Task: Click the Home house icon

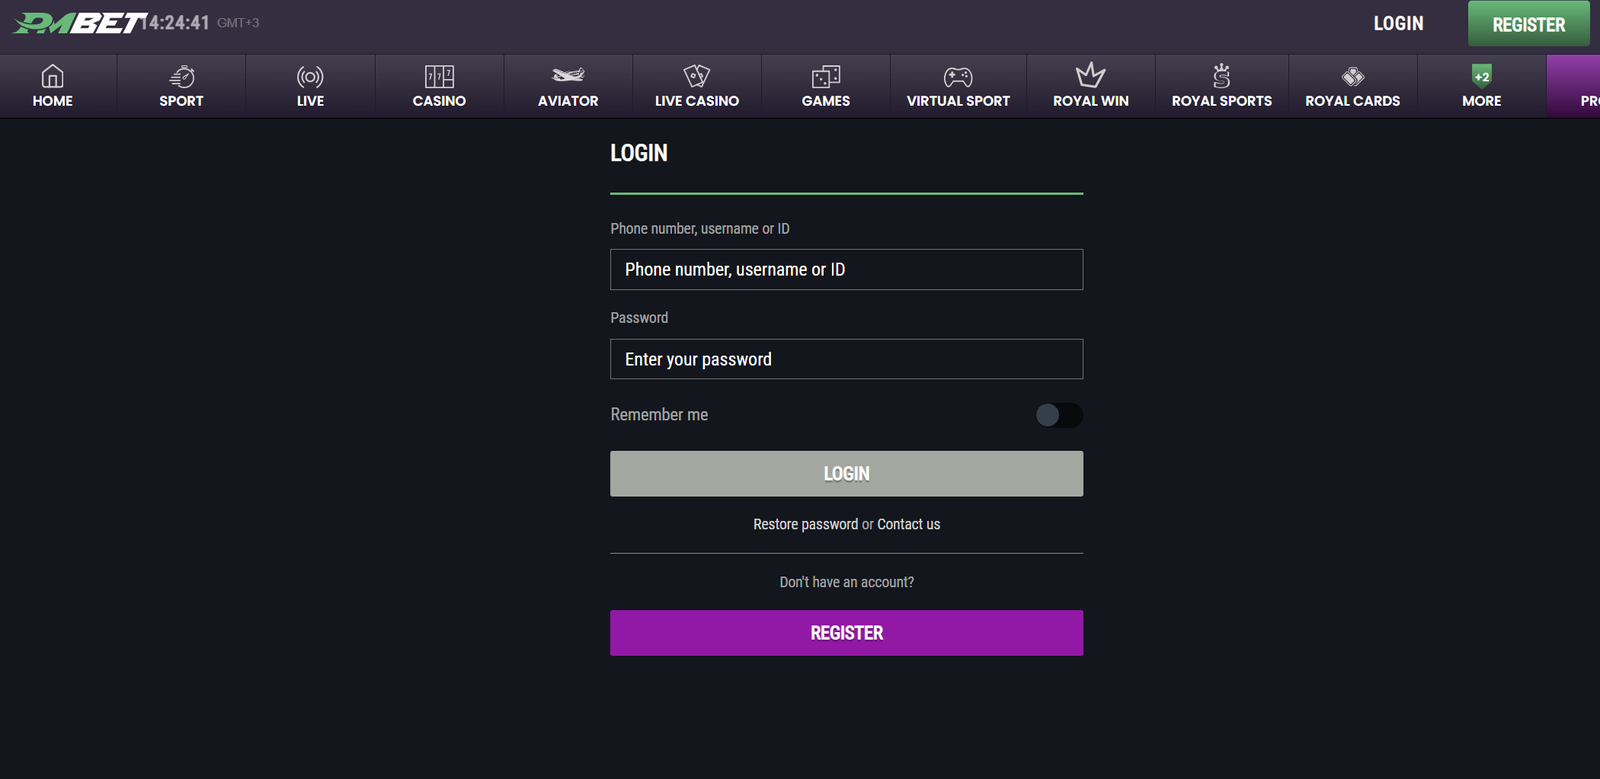Action: tap(52, 76)
